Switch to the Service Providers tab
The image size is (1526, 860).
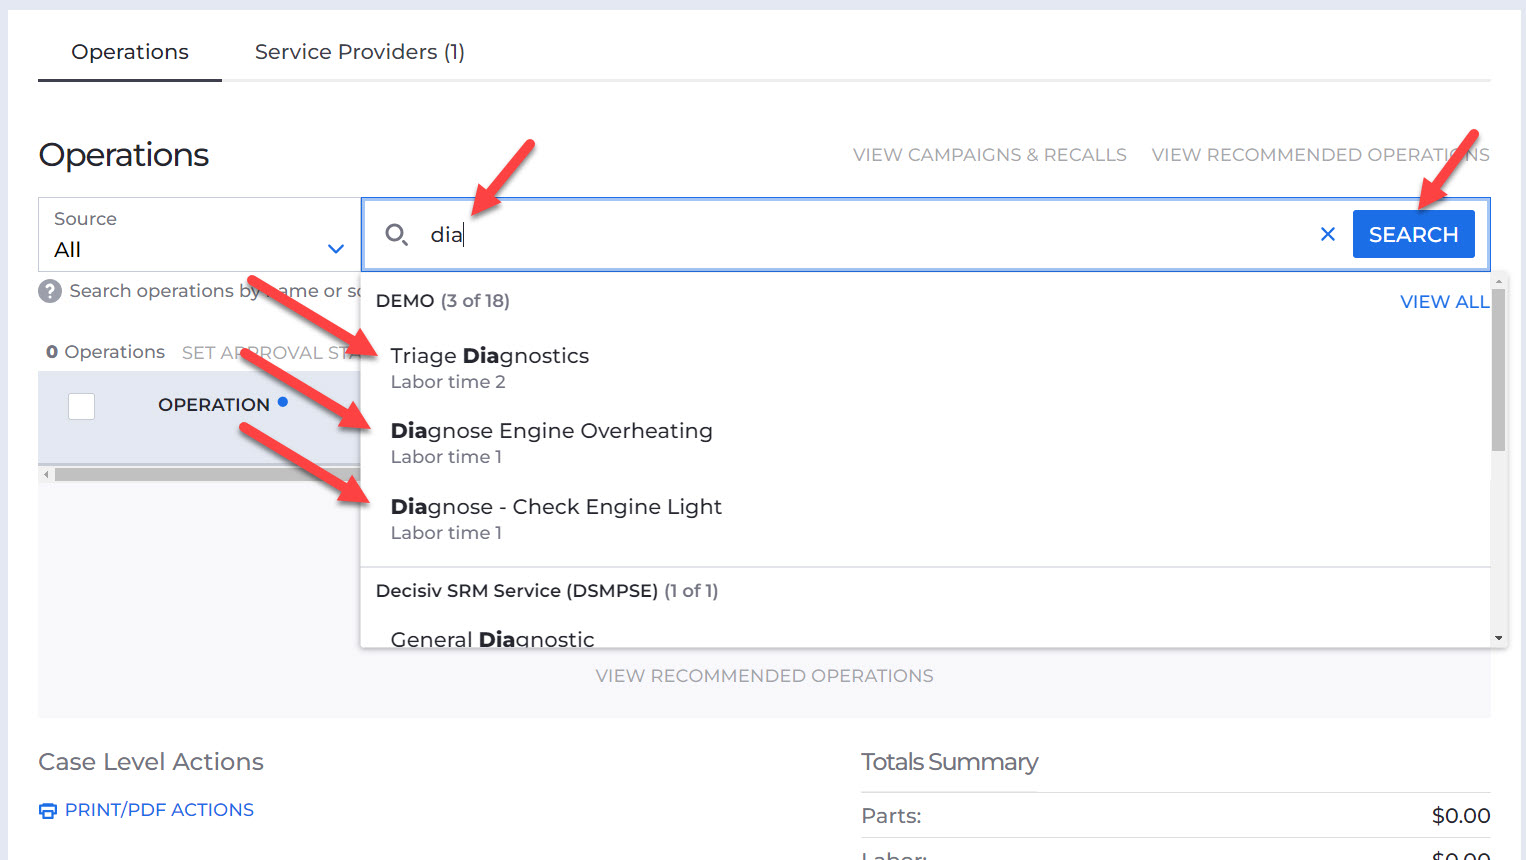[x=358, y=51]
